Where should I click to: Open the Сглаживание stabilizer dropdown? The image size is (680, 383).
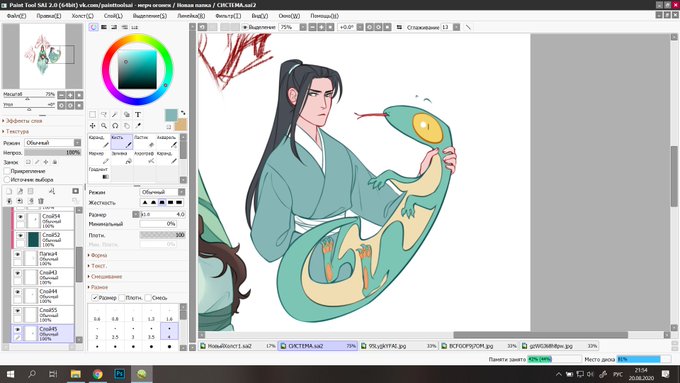(456, 27)
